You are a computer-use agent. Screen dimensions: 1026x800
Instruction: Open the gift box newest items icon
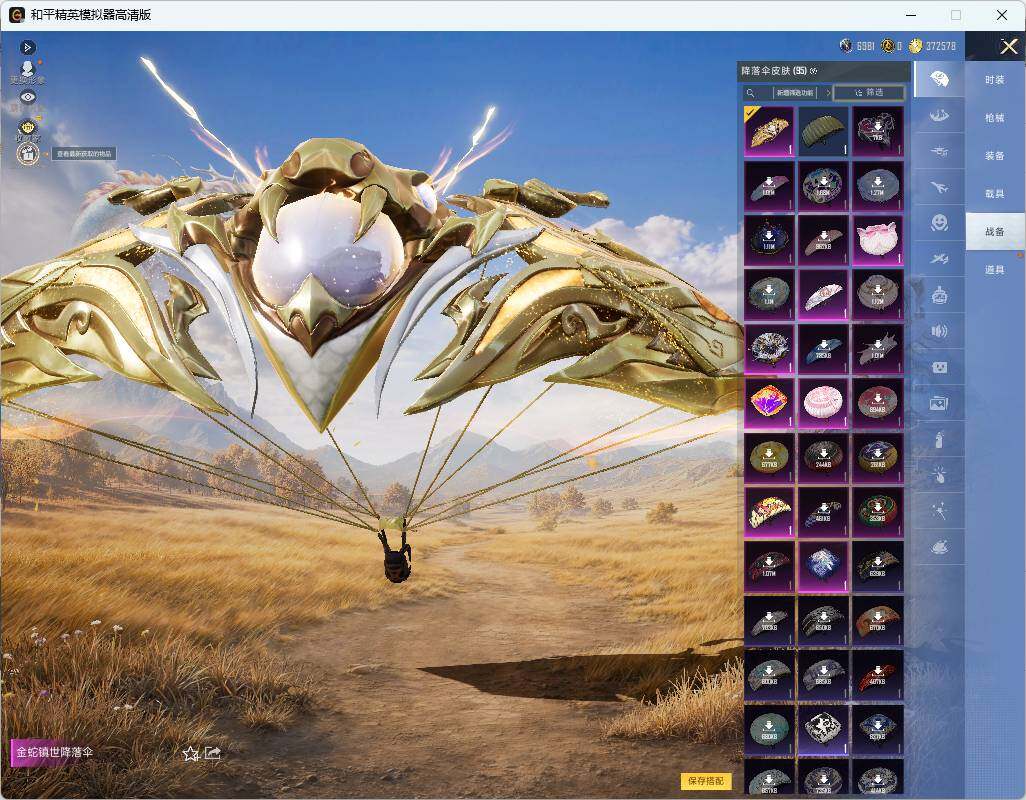(x=27, y=154)
